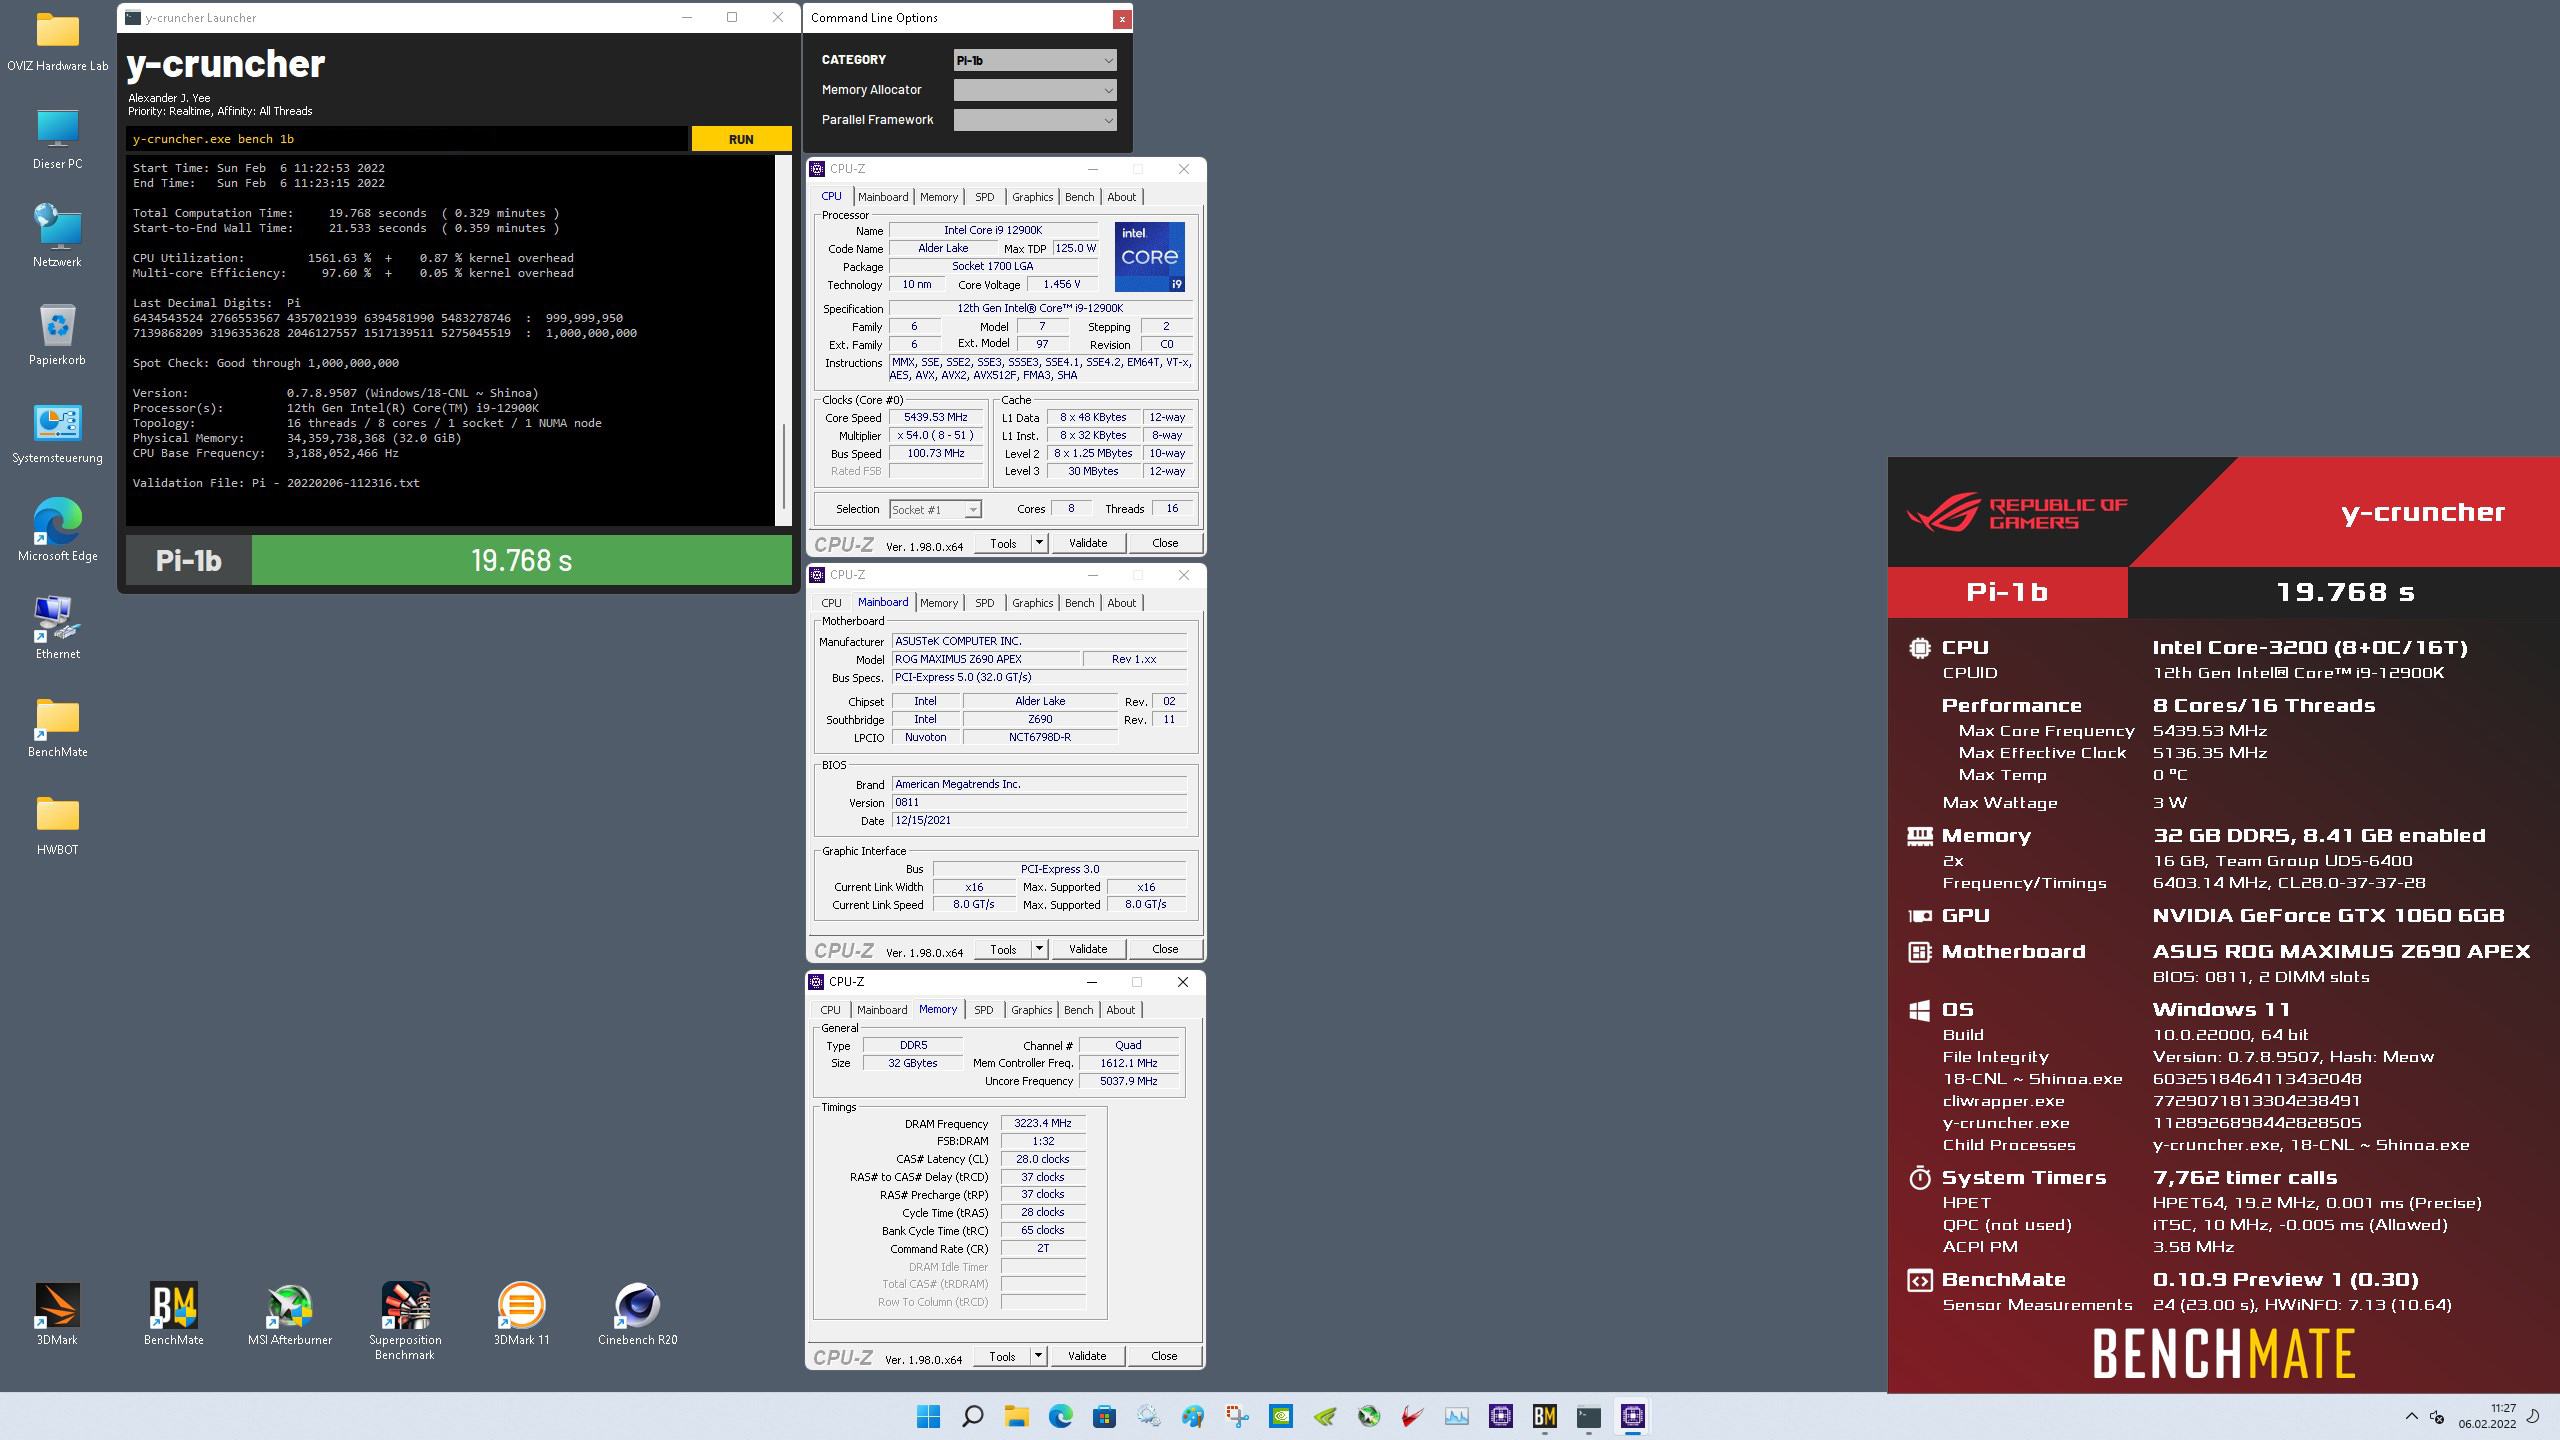Viewport: 2560px width, 1440px height.
Task: Click the BenchMate taskbar icon
Action: 1544,1416
